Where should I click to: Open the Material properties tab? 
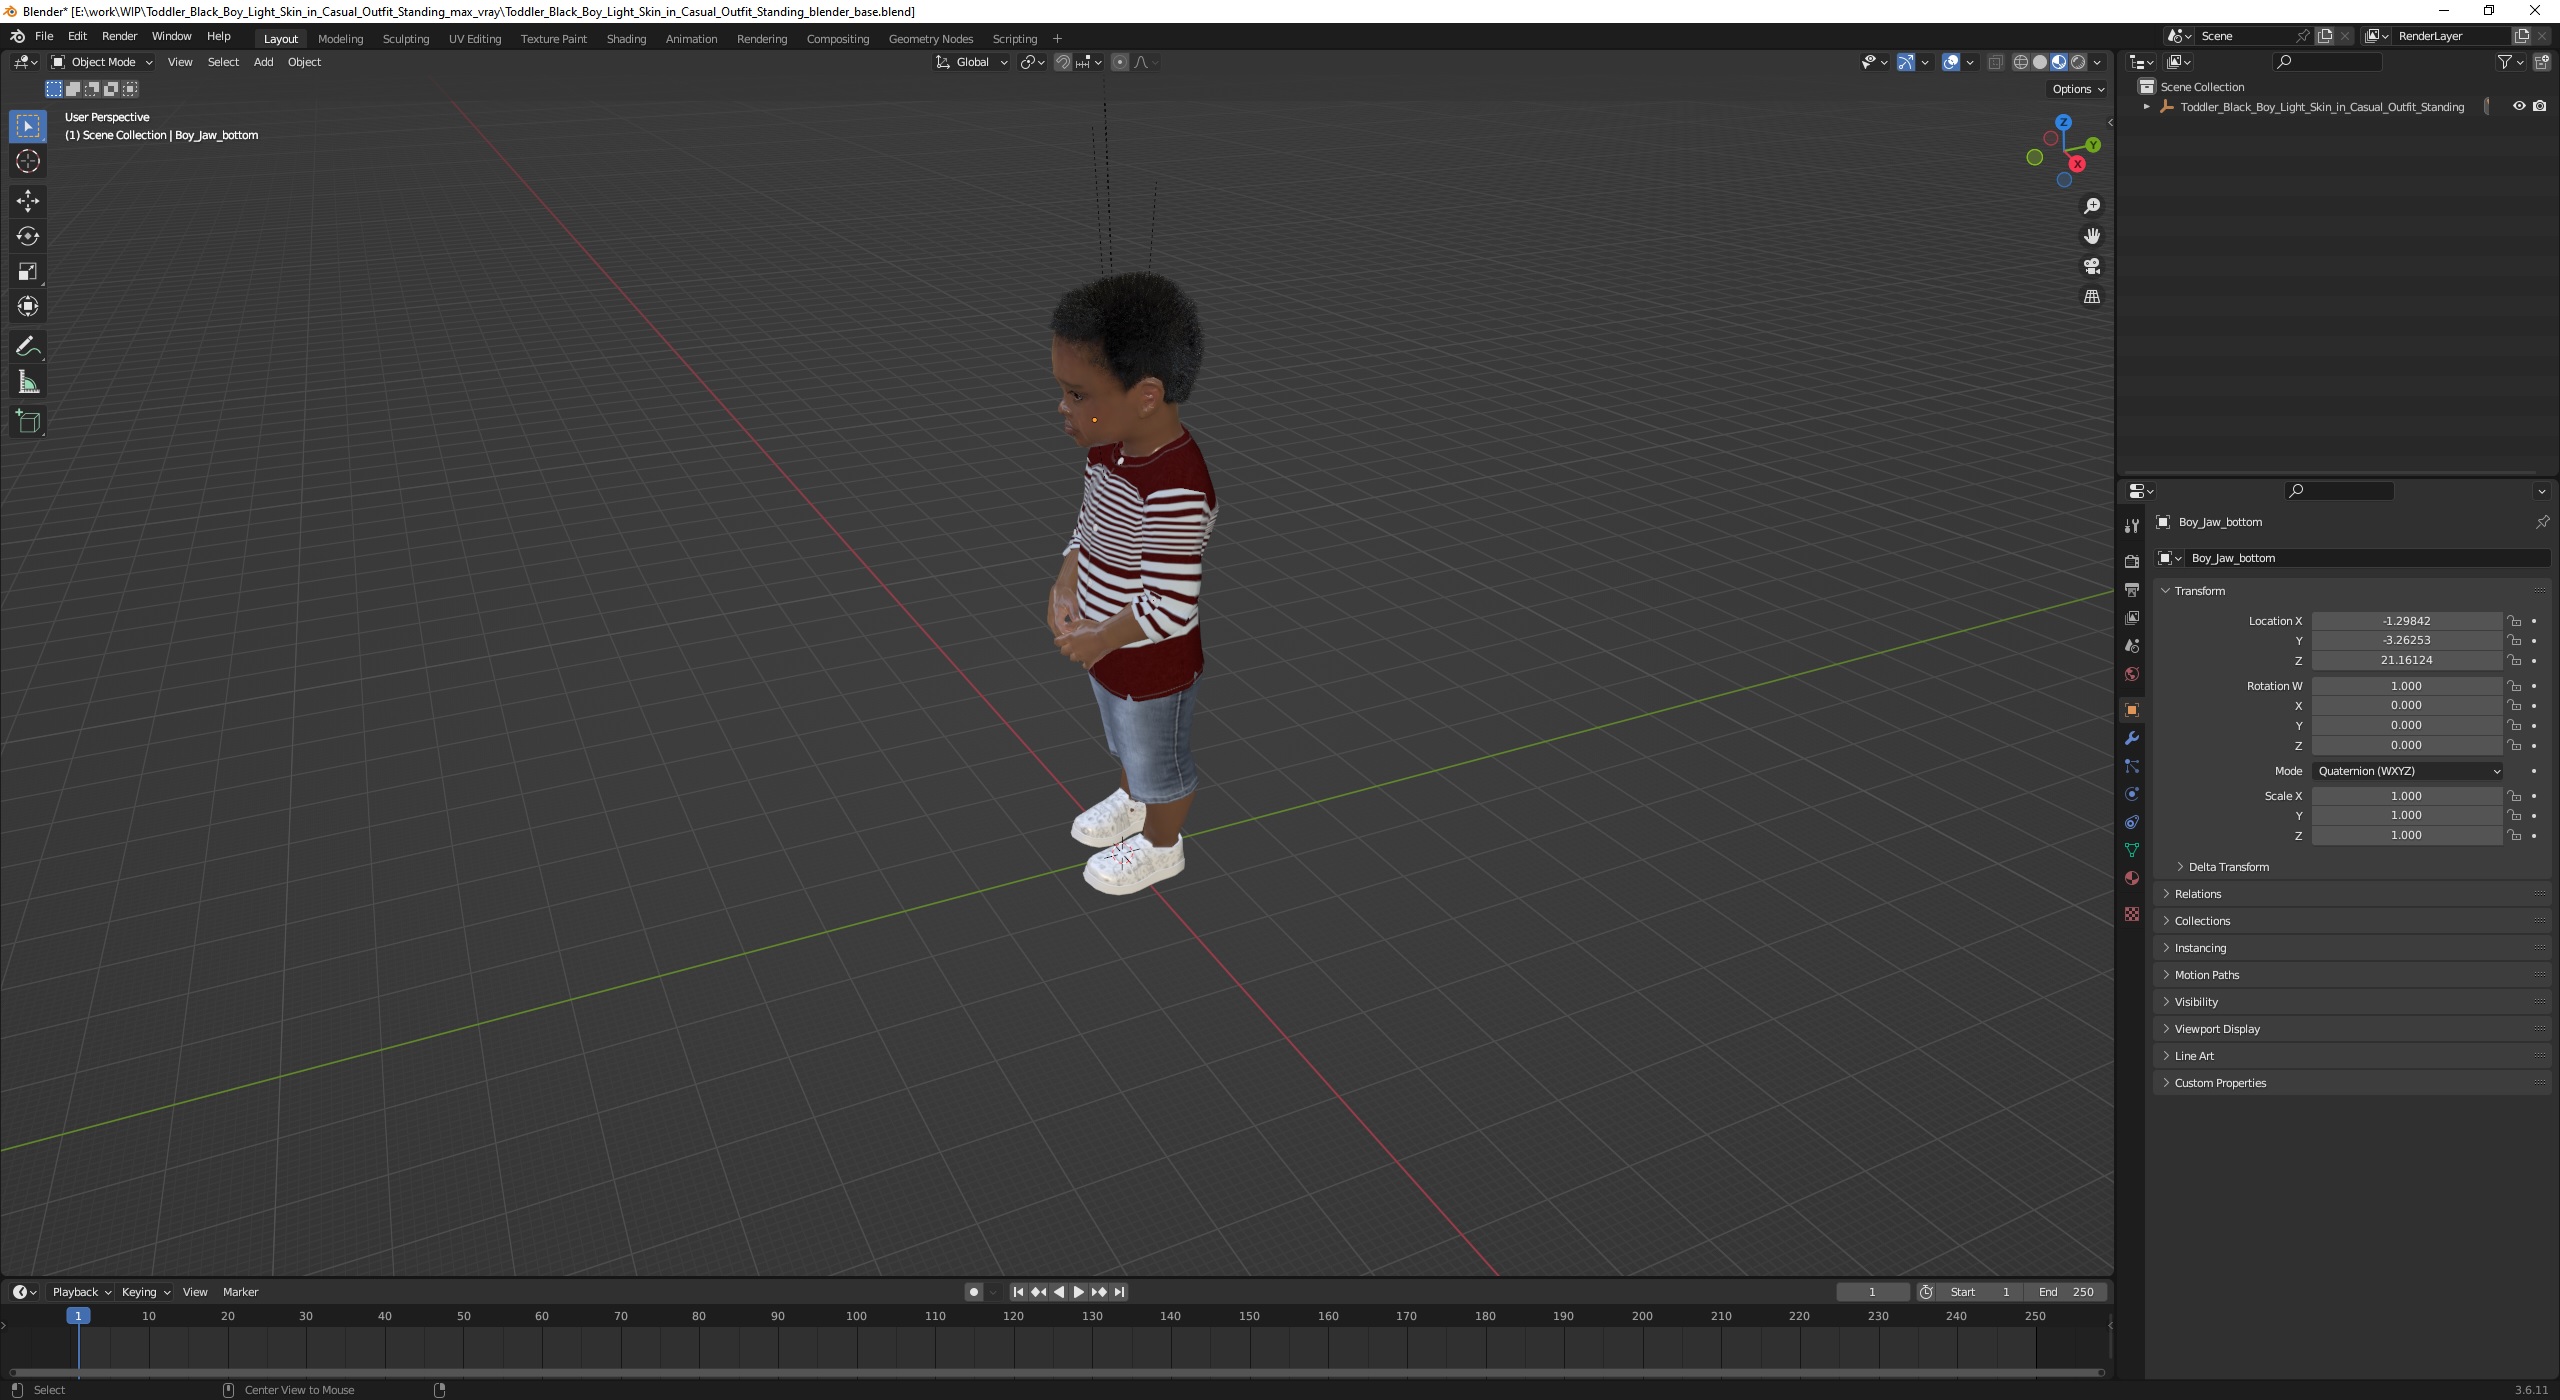[x=2132, y=878]
